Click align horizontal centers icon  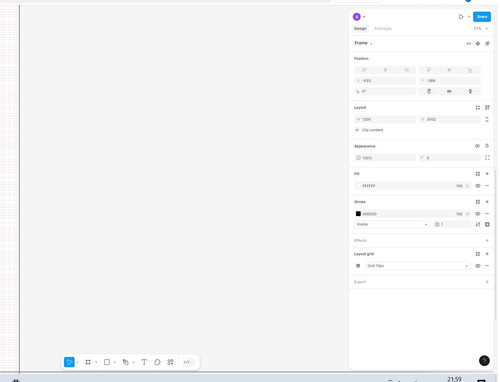tap(385, 70)
